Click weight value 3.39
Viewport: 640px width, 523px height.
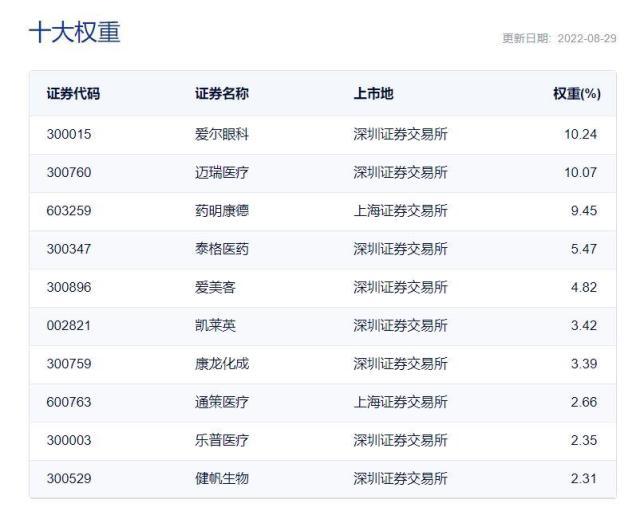point(584,364)
